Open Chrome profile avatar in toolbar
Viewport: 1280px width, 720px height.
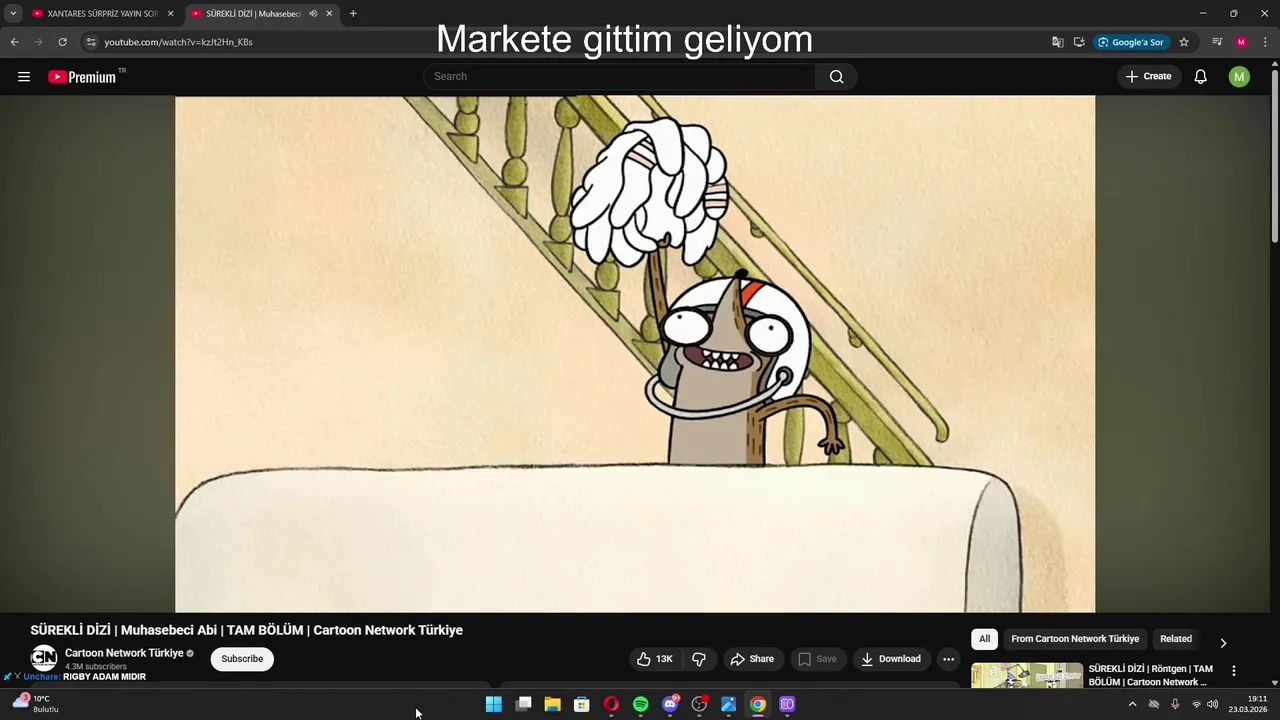[1241, 42]
